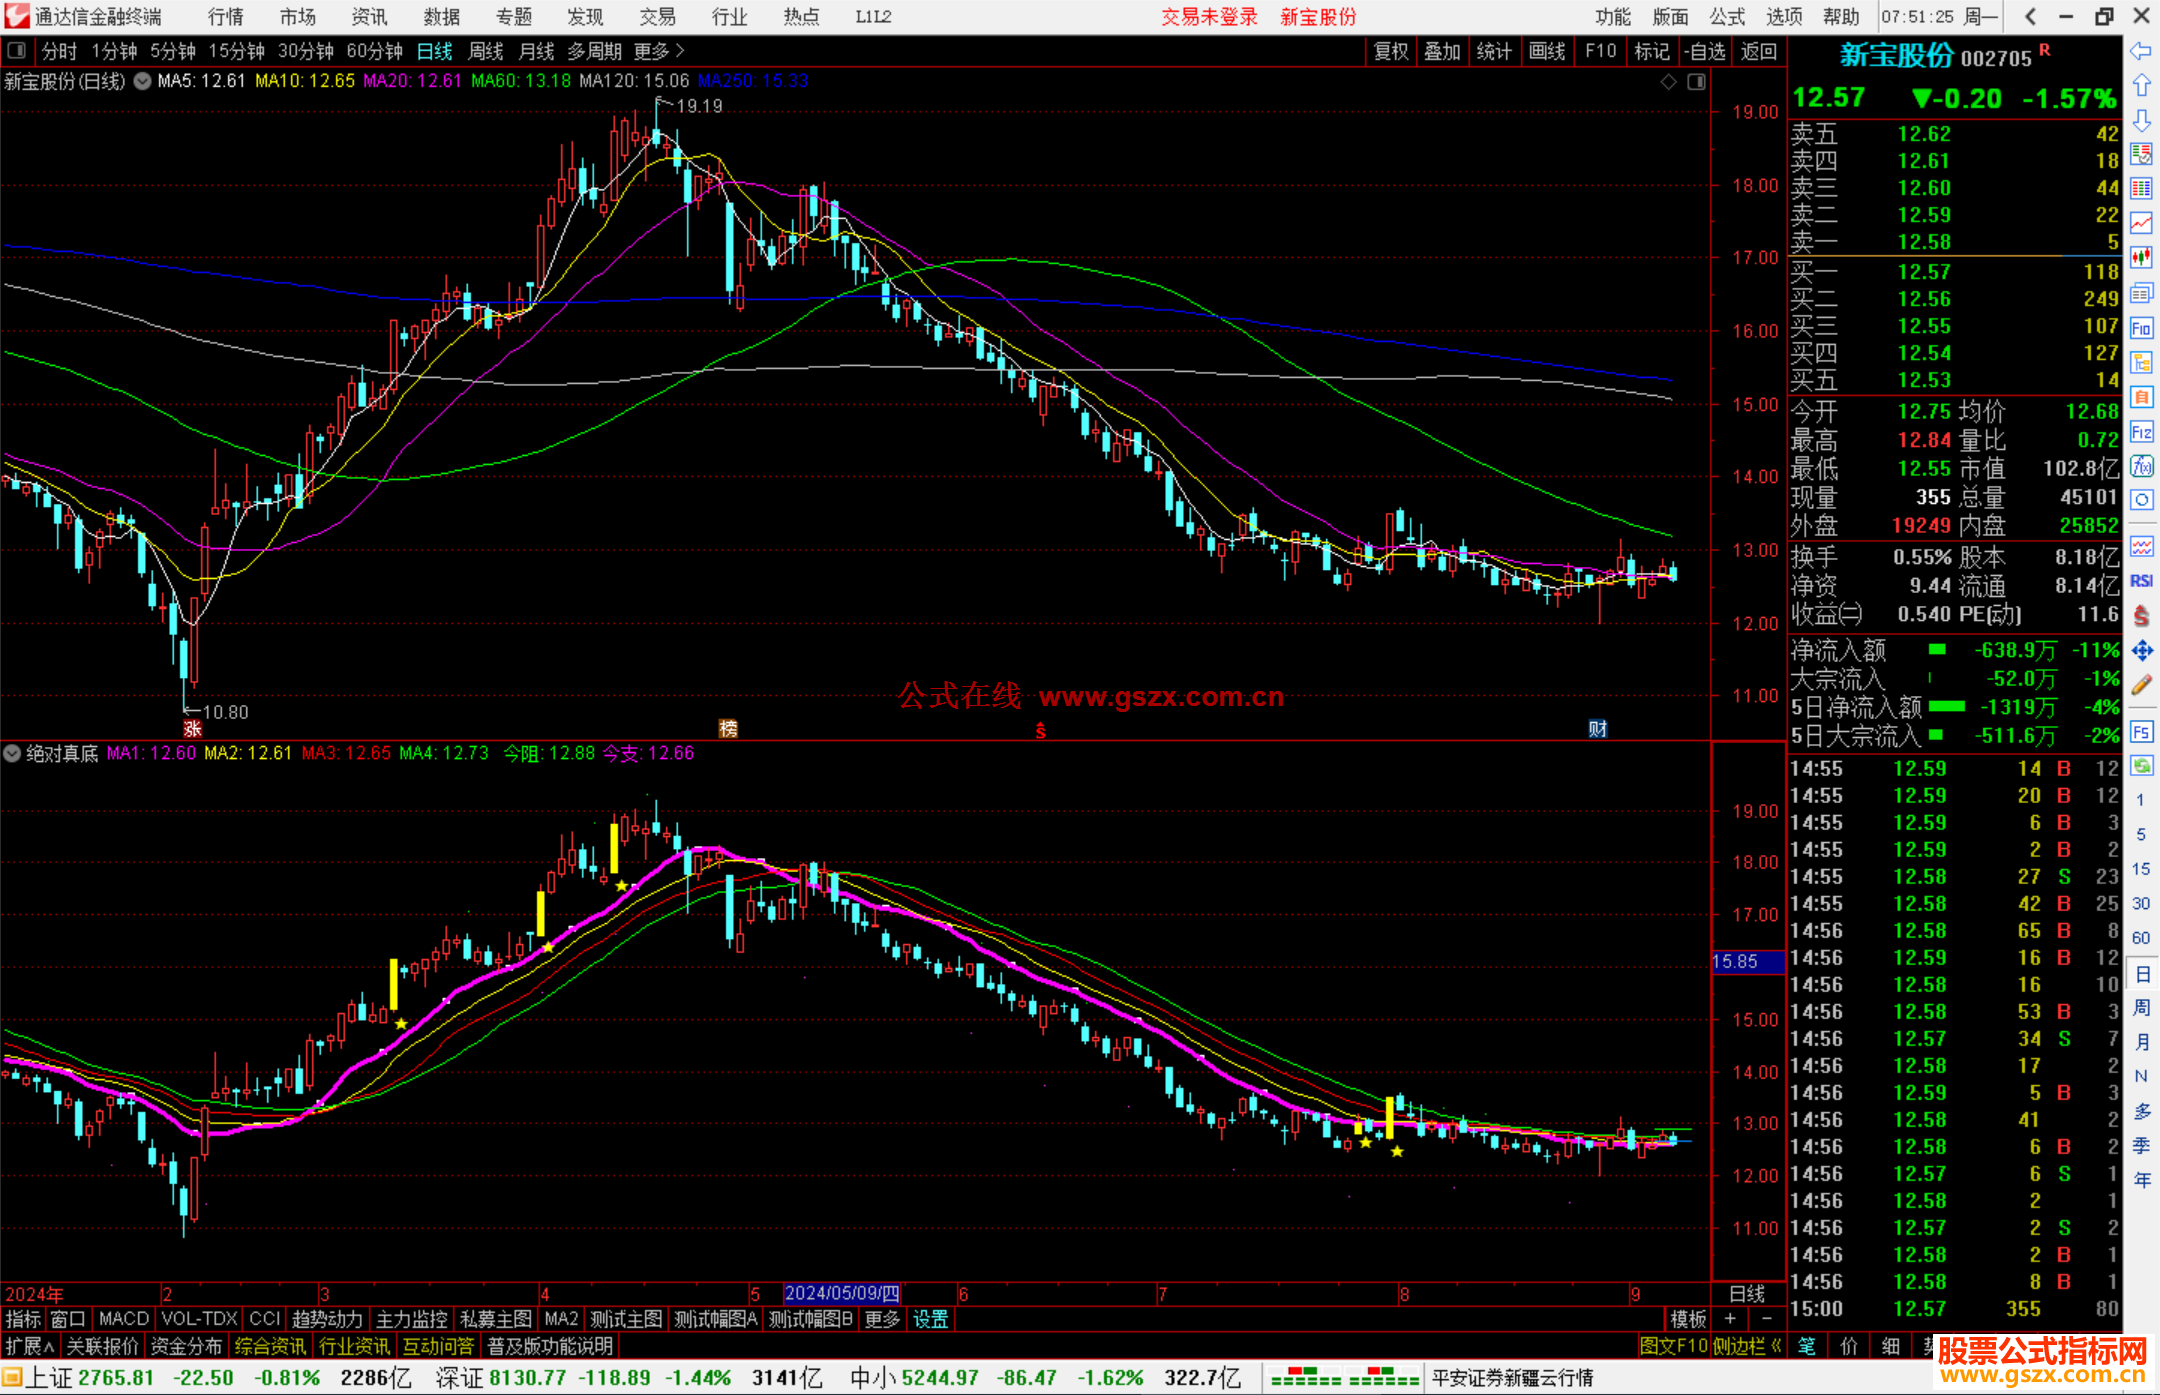This screenshot has width=2160, height=1395.
Task: Switch to the MACD indicator tab
Action: click(124, 1319)
